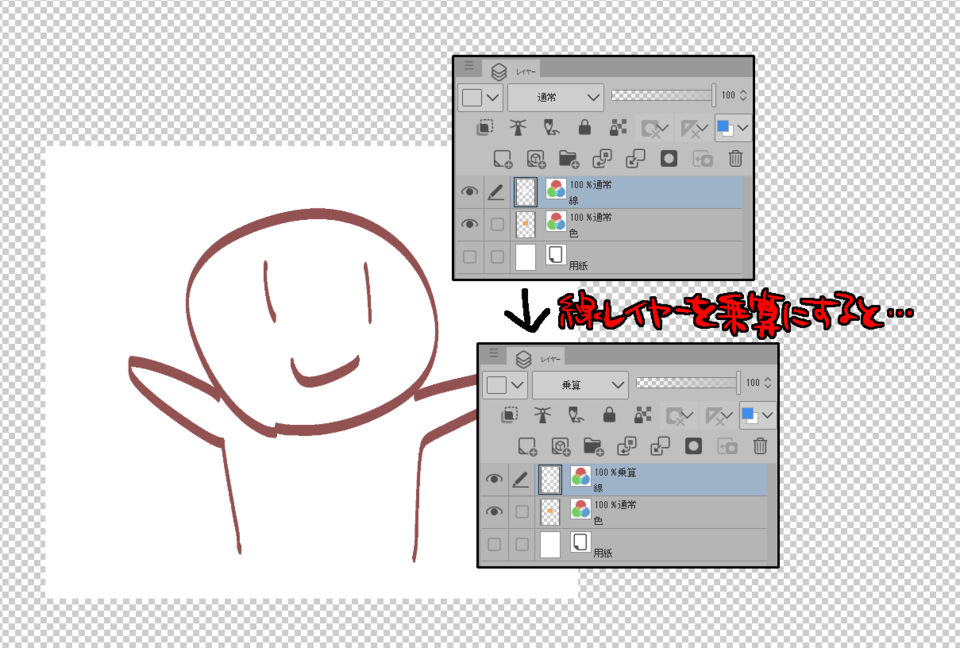Hide the 色 layer

tap(469, 224)
